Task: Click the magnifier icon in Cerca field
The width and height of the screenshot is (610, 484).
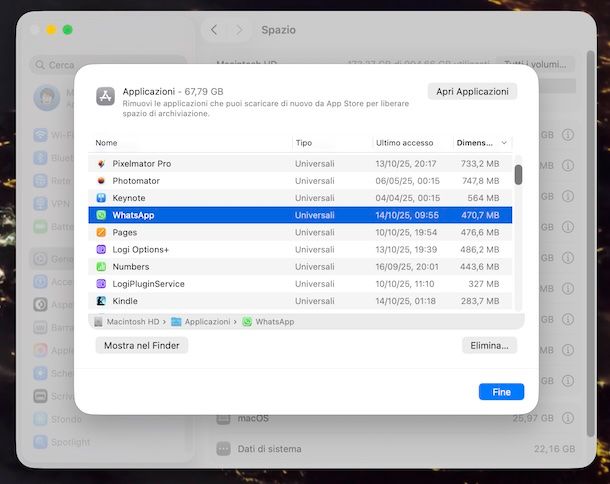Action: click(x=40, y=65)
